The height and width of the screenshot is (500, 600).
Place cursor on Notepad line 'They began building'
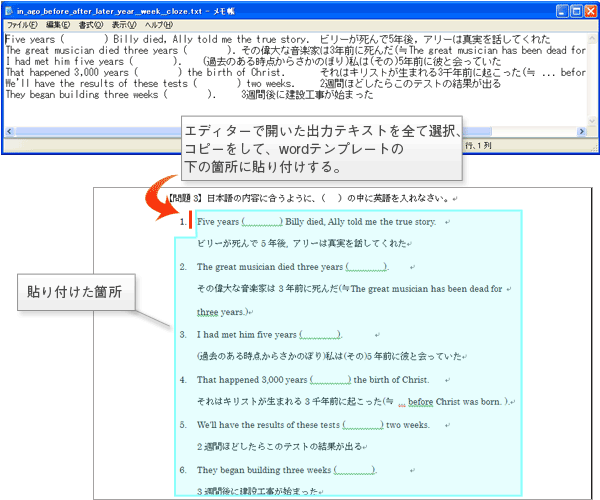point(60,95)
